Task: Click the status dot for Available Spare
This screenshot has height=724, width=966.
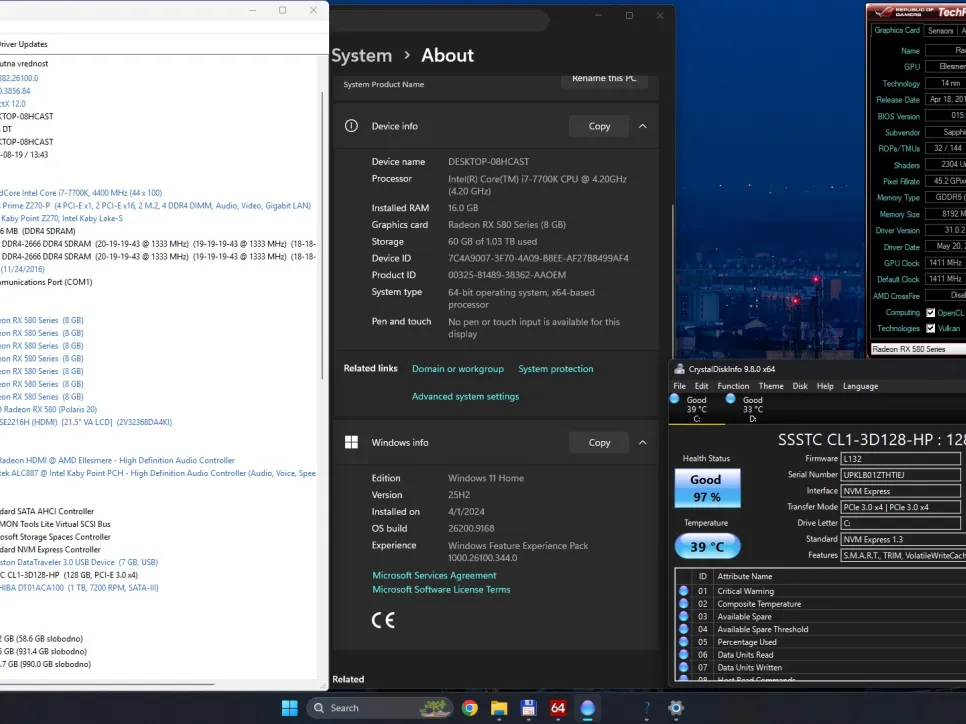Action: tap(683, 616)
